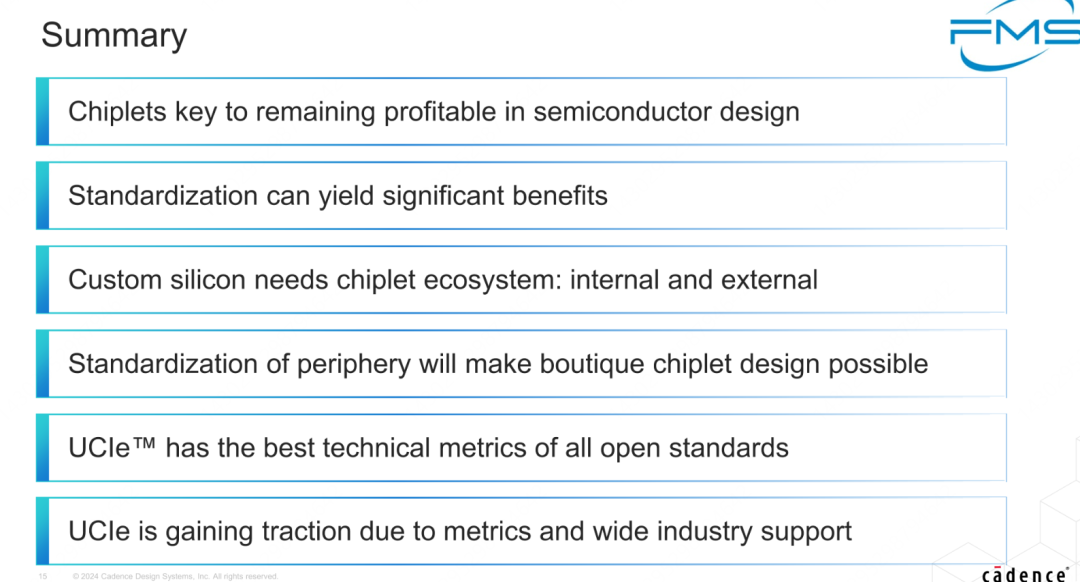Viewport: 1080px width, 582px height.
Task: Click the word 'profitable' in first bullet
Action: point(439,112)
